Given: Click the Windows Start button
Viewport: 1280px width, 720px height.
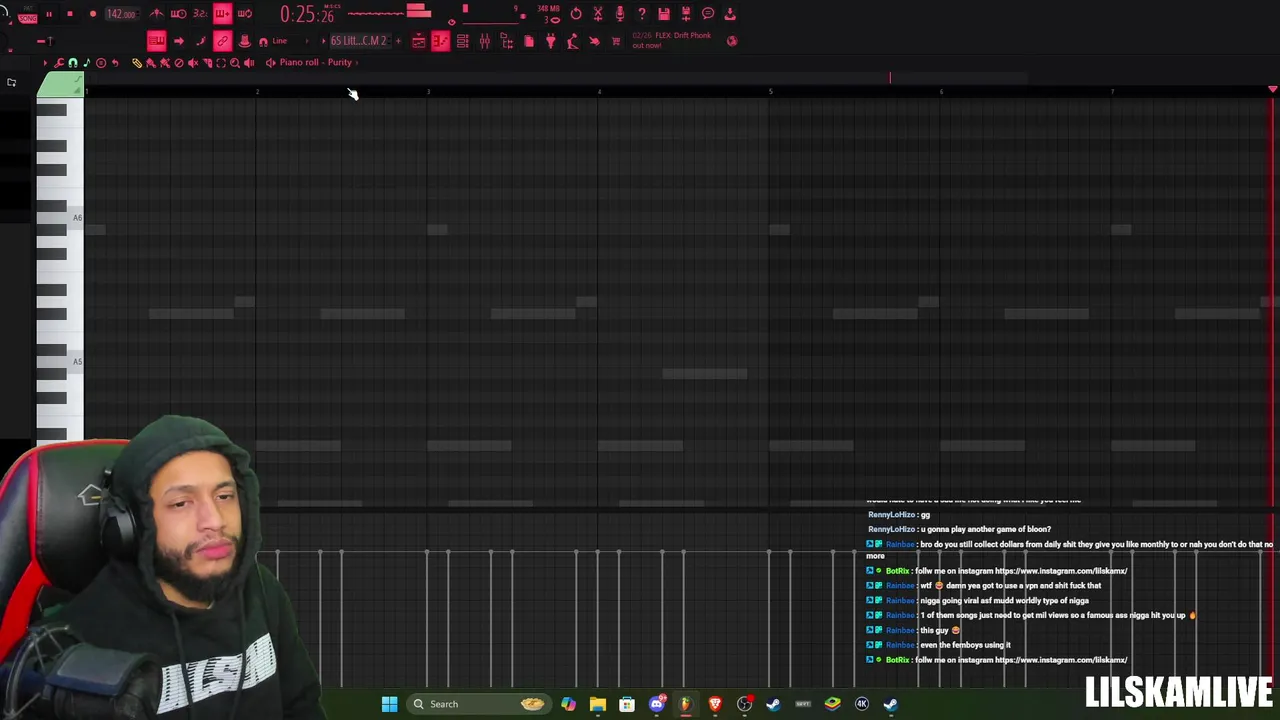Looking at the screenshot, I should pyautogui.click(x=390, y=704).
